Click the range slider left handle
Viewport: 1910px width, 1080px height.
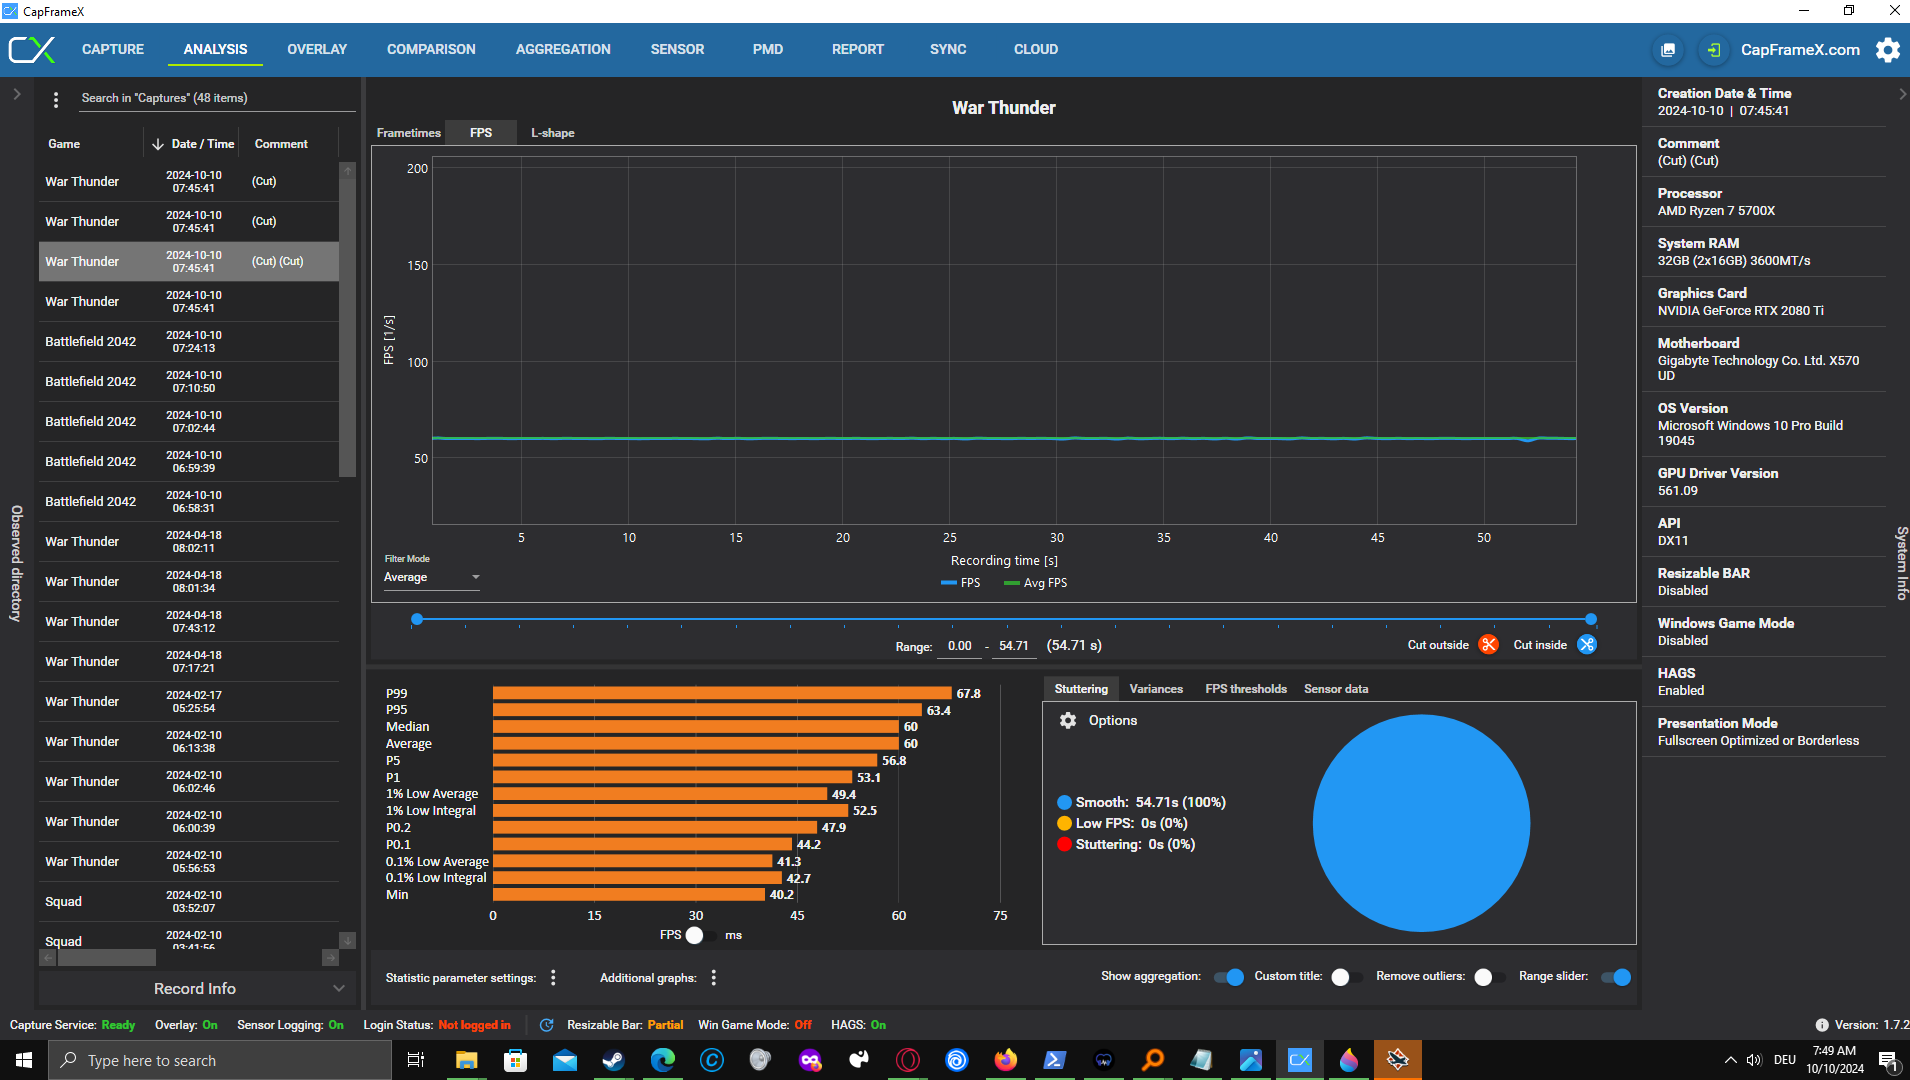point(417,620)
